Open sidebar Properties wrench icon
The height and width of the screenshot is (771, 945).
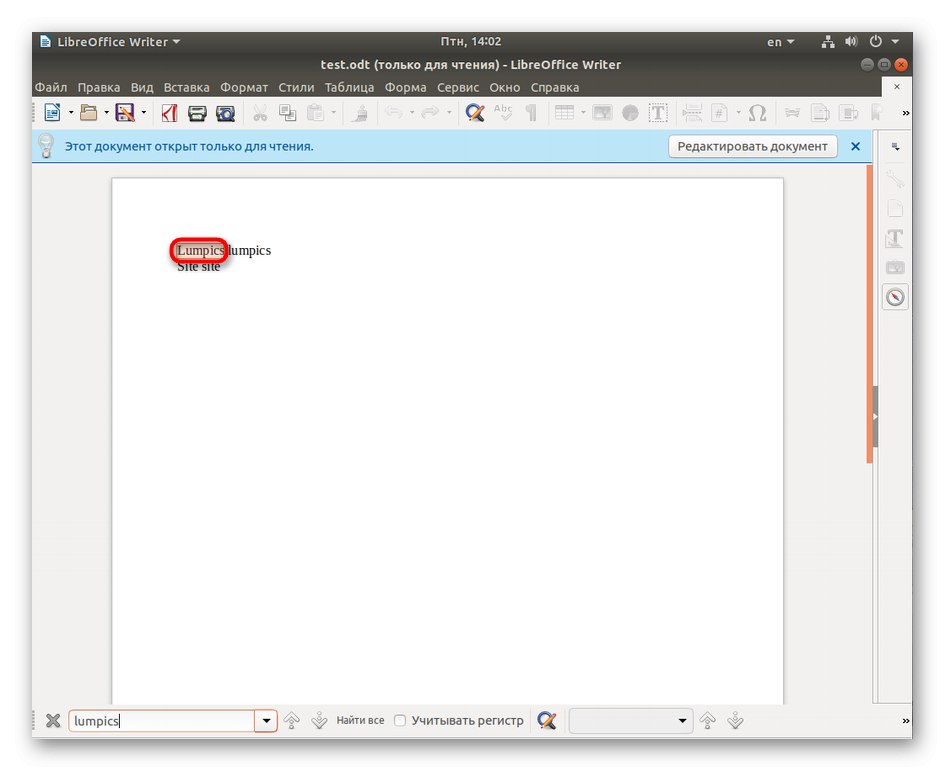895,180
